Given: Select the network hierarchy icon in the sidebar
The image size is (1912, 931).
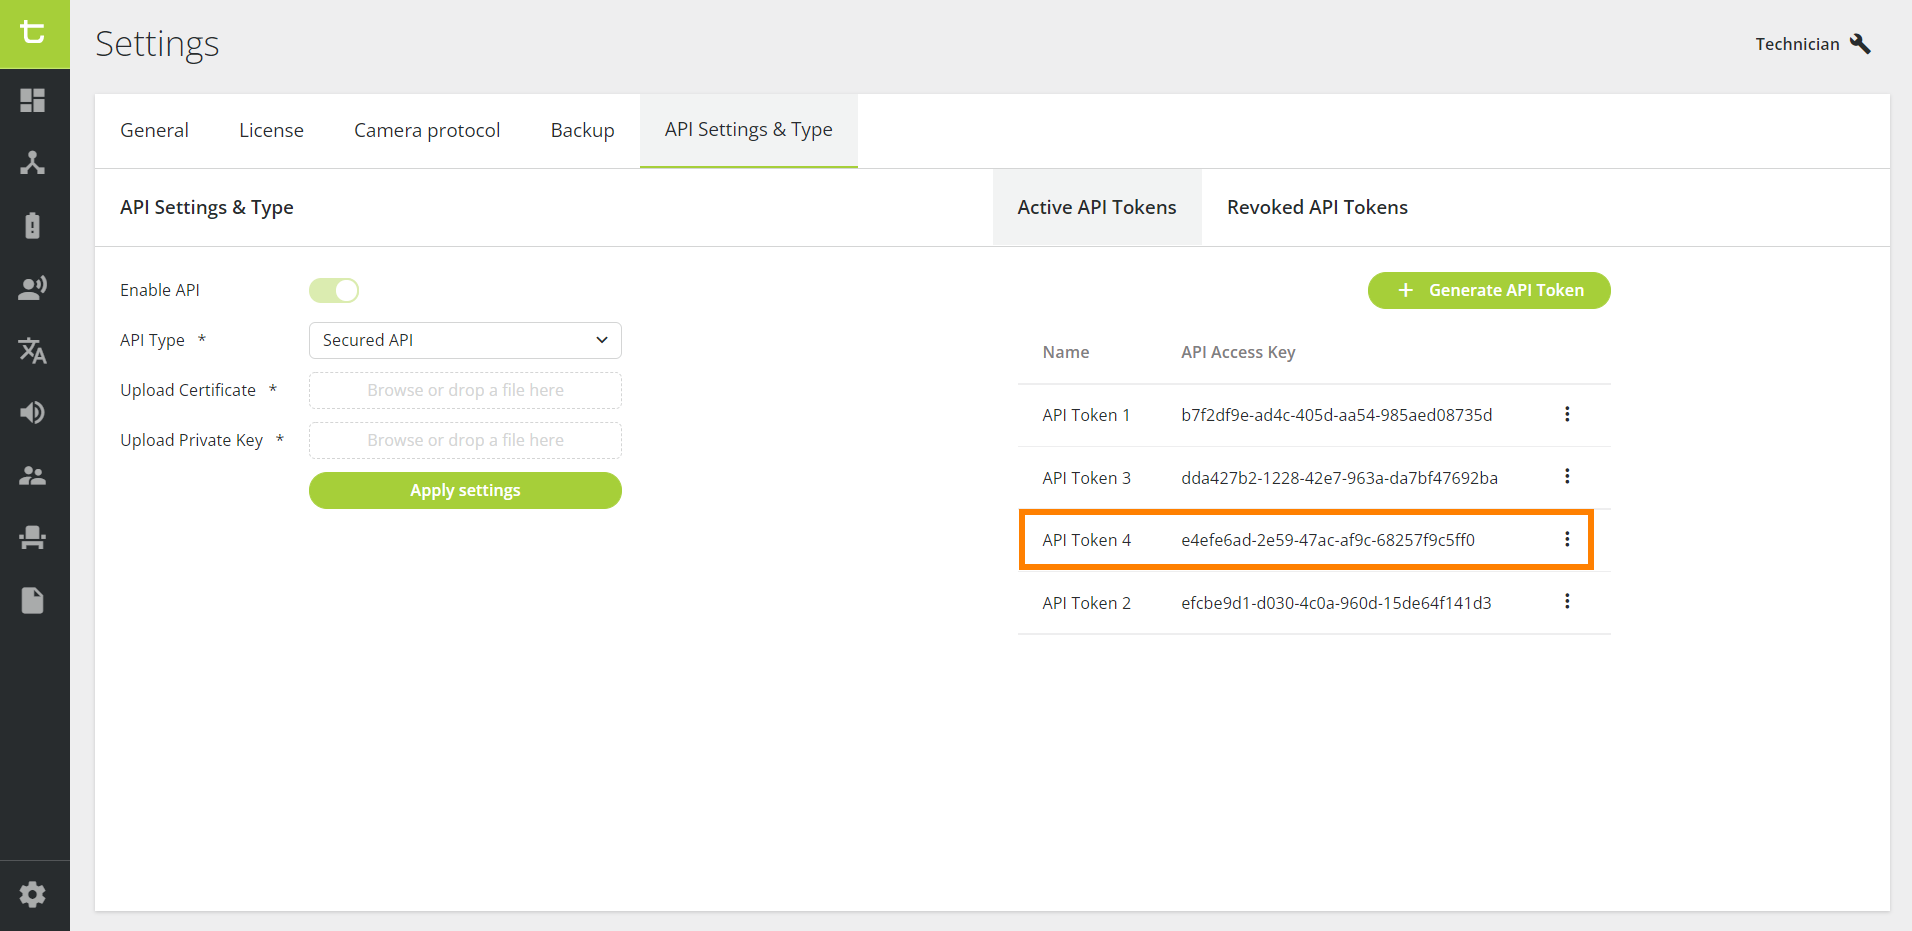Looking at the screenshot, I should (33, 163).
